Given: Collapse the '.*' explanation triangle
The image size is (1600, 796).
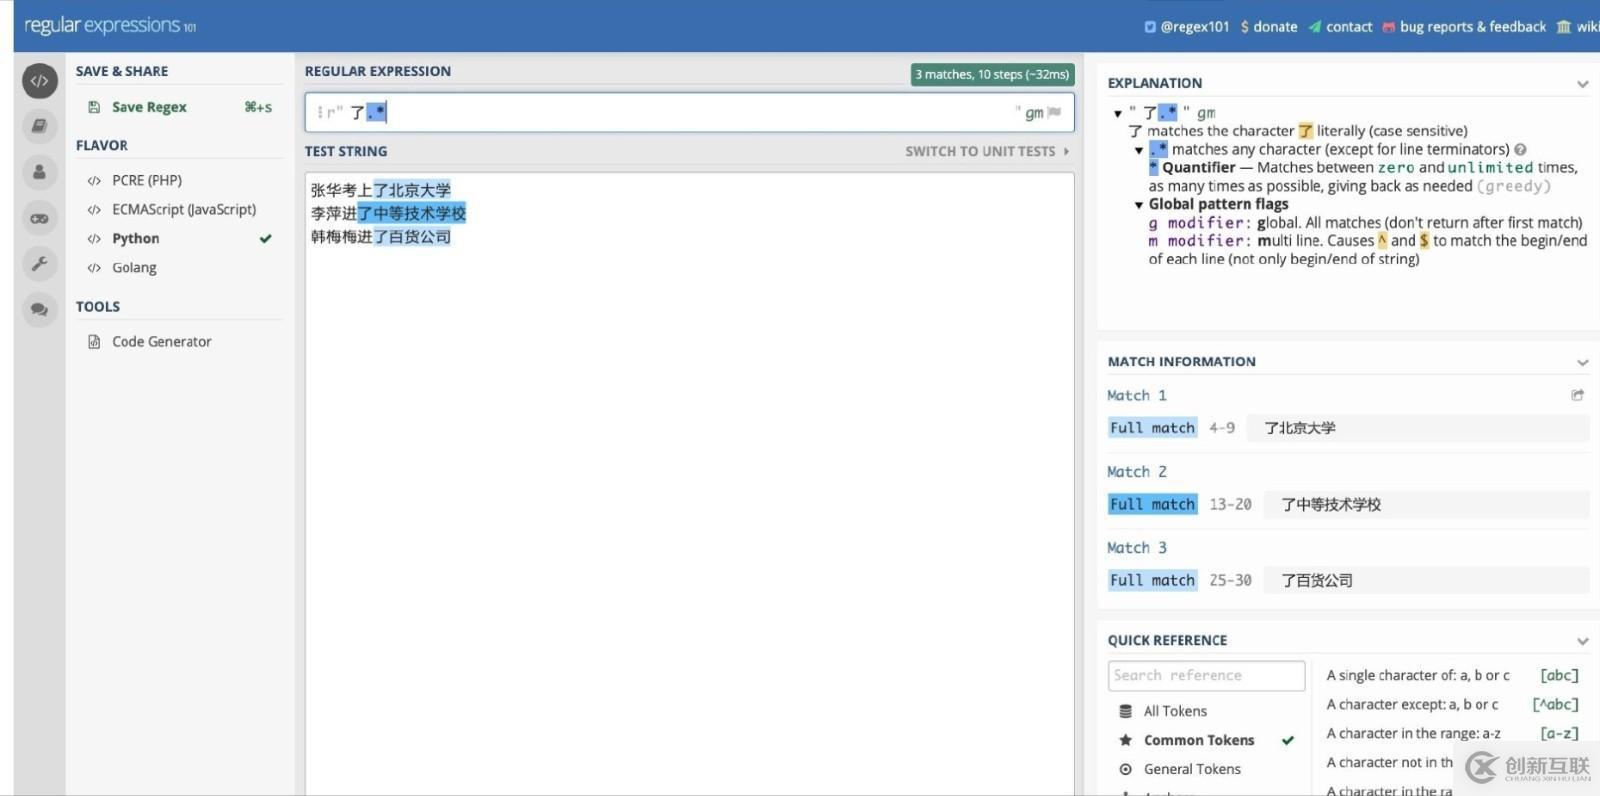Looking at the screenshot, I should (1138, 151).
